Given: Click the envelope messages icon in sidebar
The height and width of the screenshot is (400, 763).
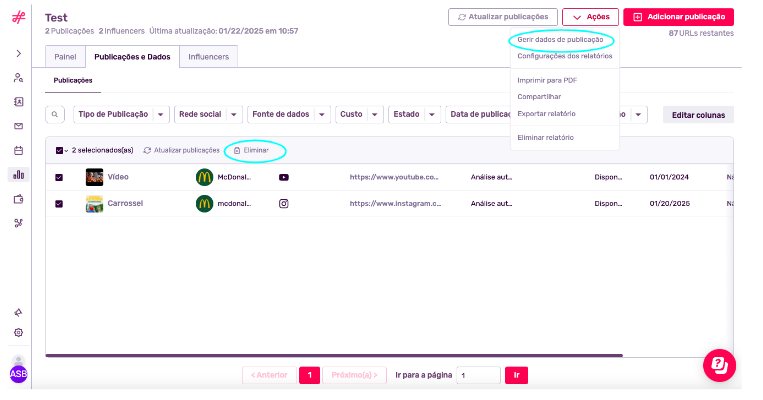Looking at the screenshot, I should [x=18, y=126].
